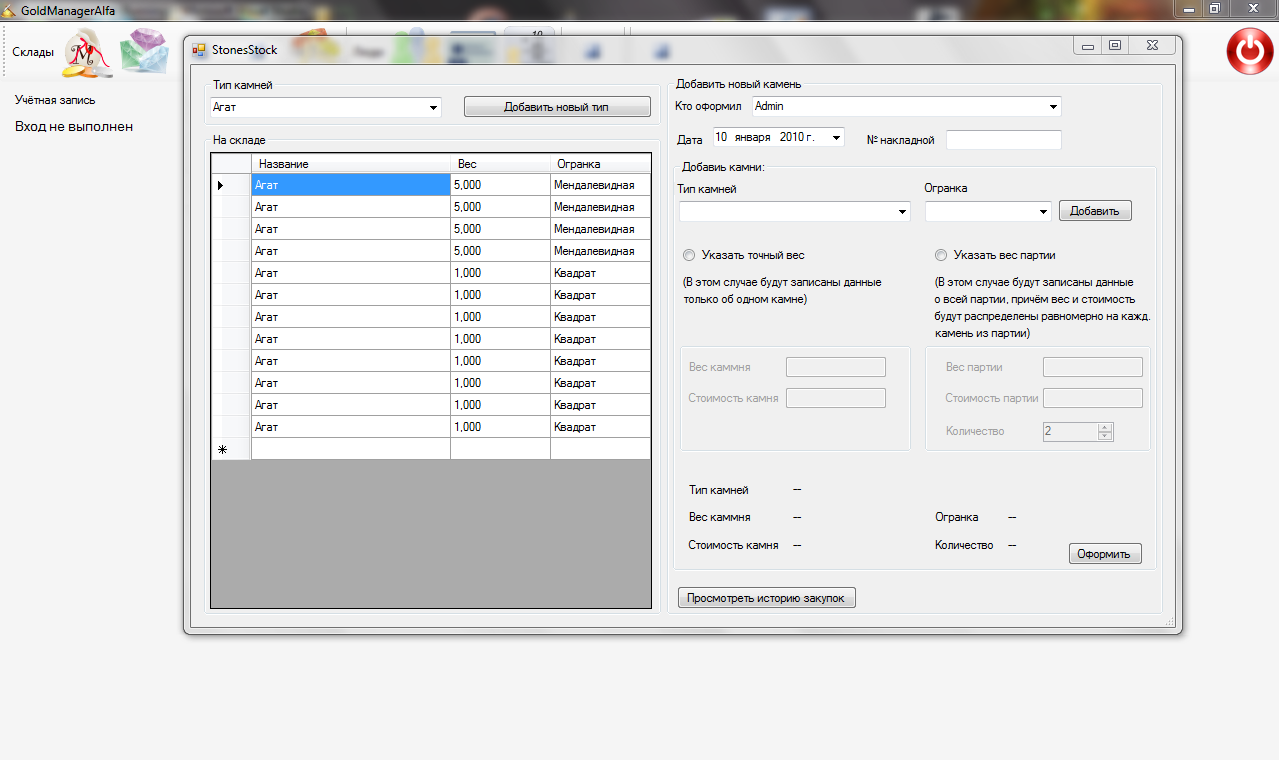Click the 'Добавить новый тип' button
The image size is (1279, 760).
click(x=556, y=107)
